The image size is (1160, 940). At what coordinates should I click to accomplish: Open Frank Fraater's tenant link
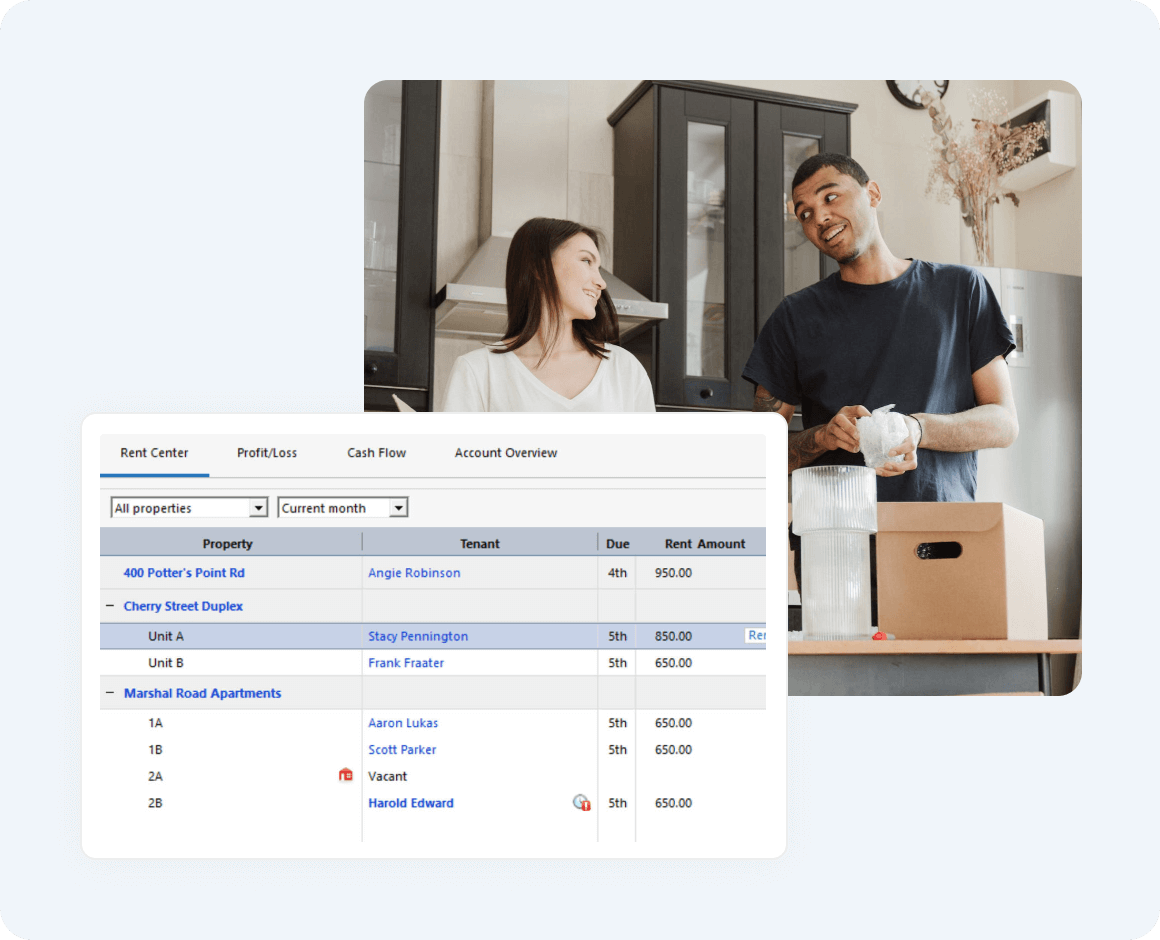406,663
